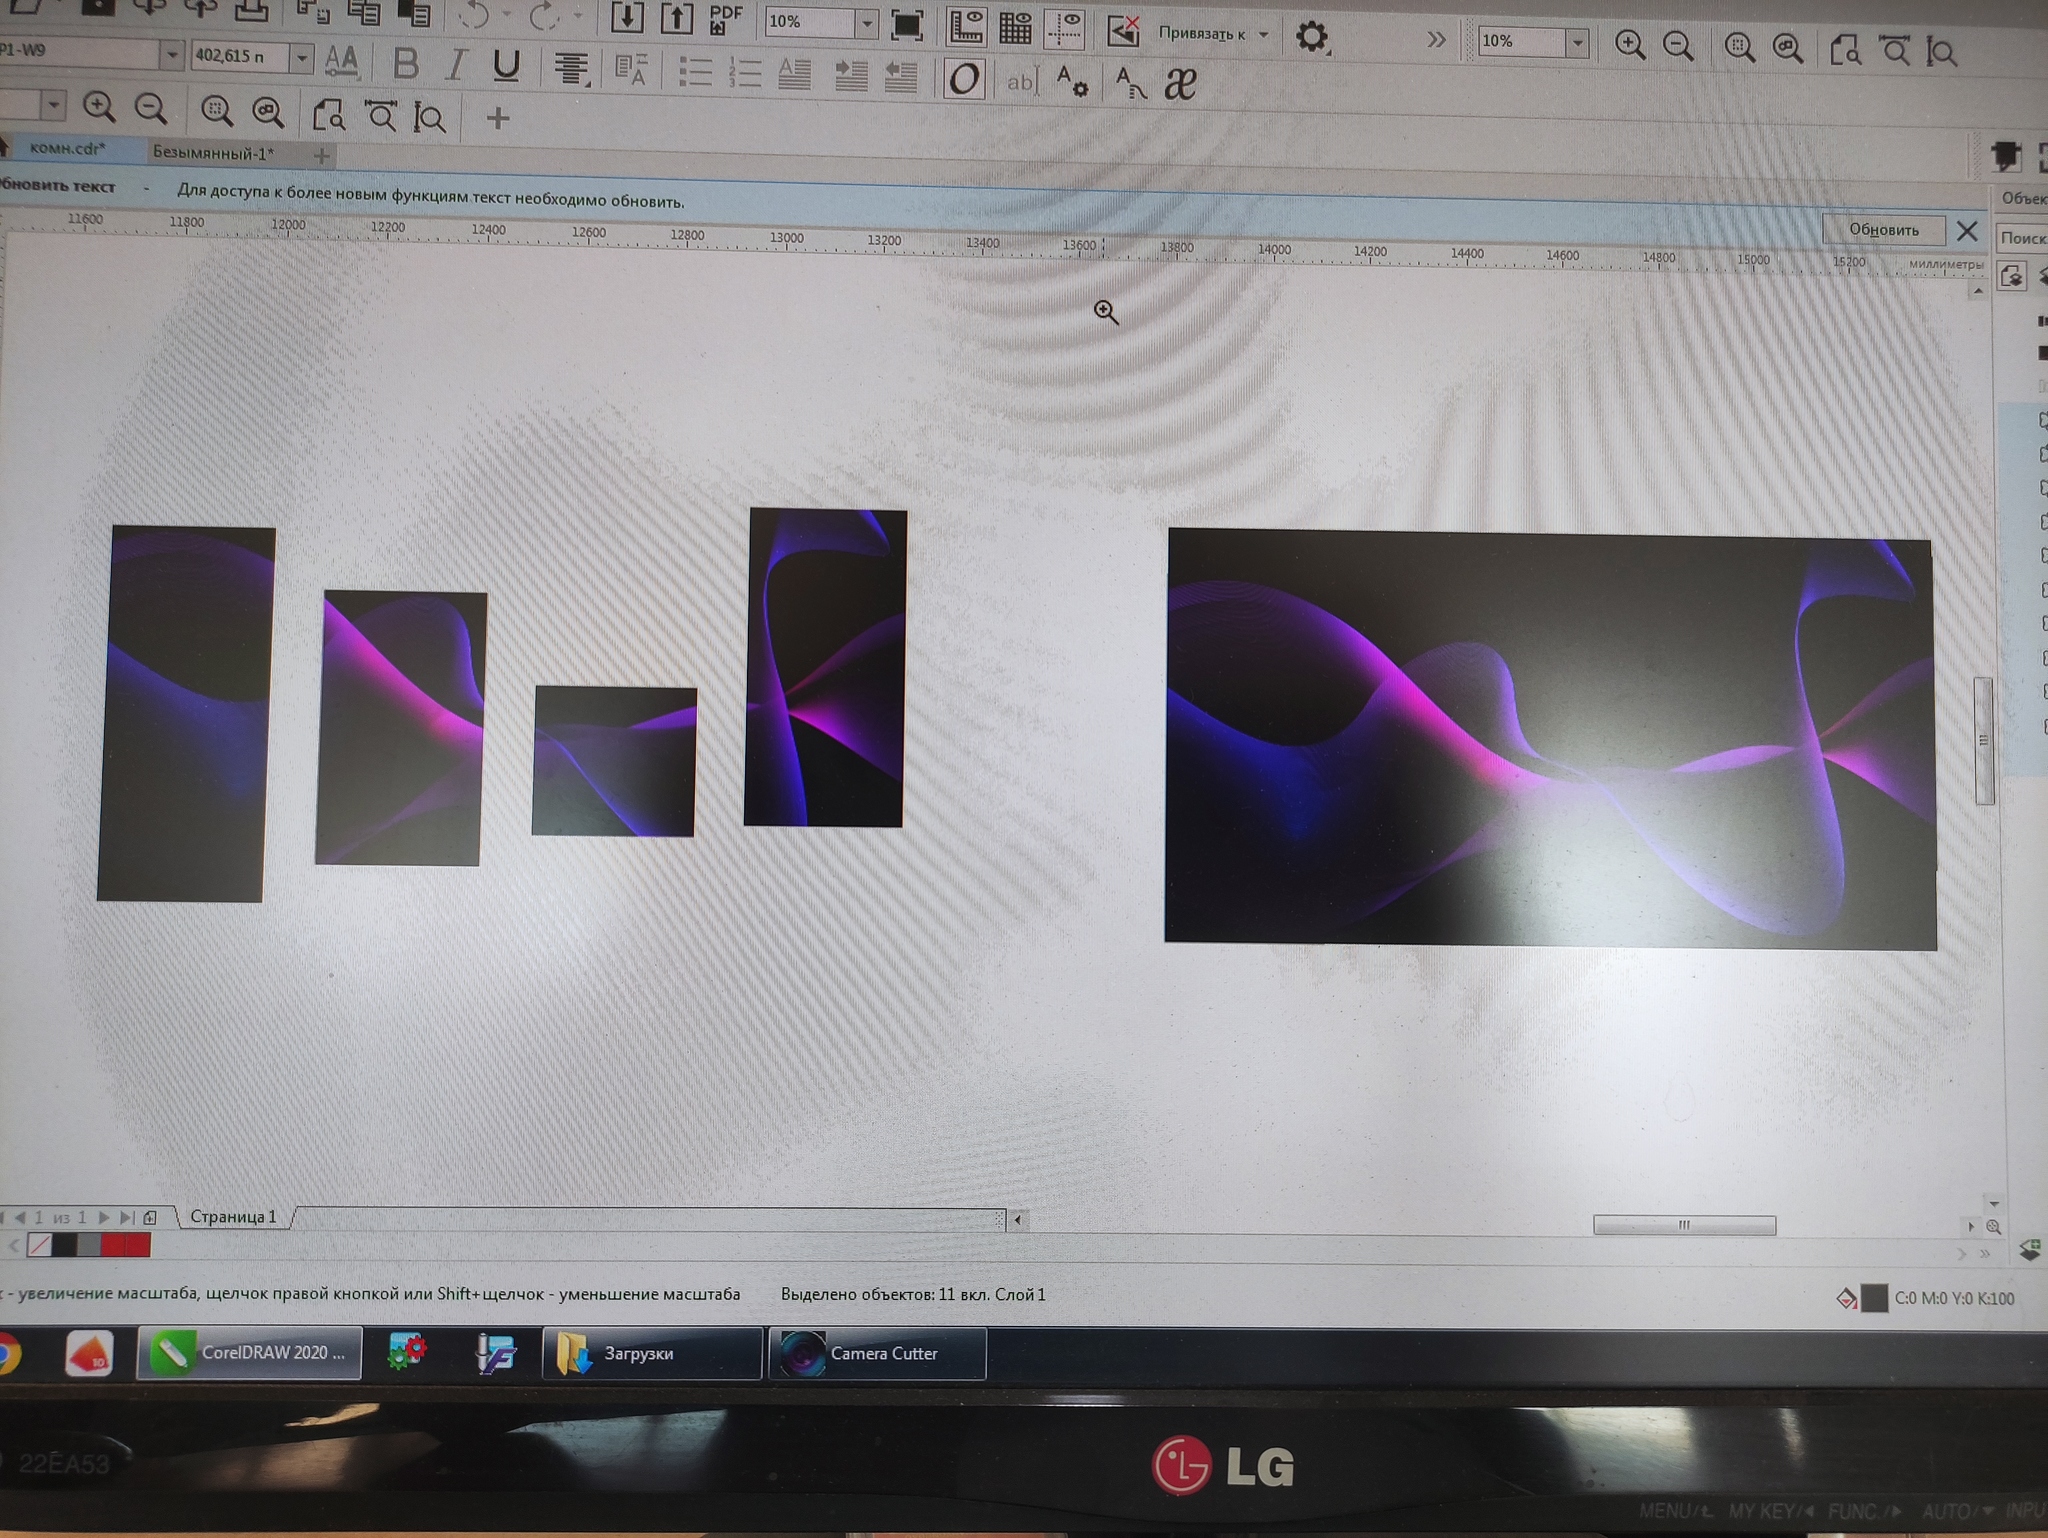Image resolution: width=2048 pixels, height=1538 pixels.
Task: Dismiss the update text notification bar
Action: (x=1967, y=231)
